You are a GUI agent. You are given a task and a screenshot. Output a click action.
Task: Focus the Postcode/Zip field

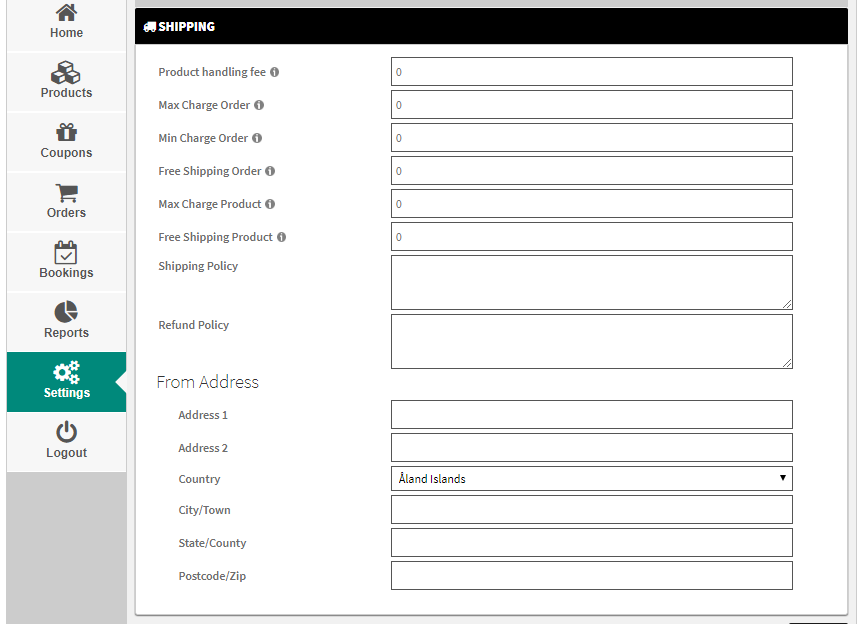(592, 576)
